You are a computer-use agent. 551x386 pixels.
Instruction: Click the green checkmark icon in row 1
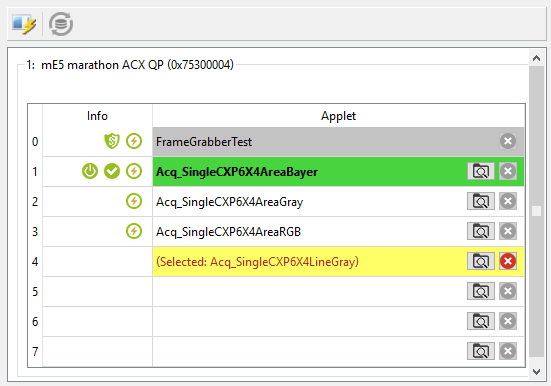click(112, 171)
